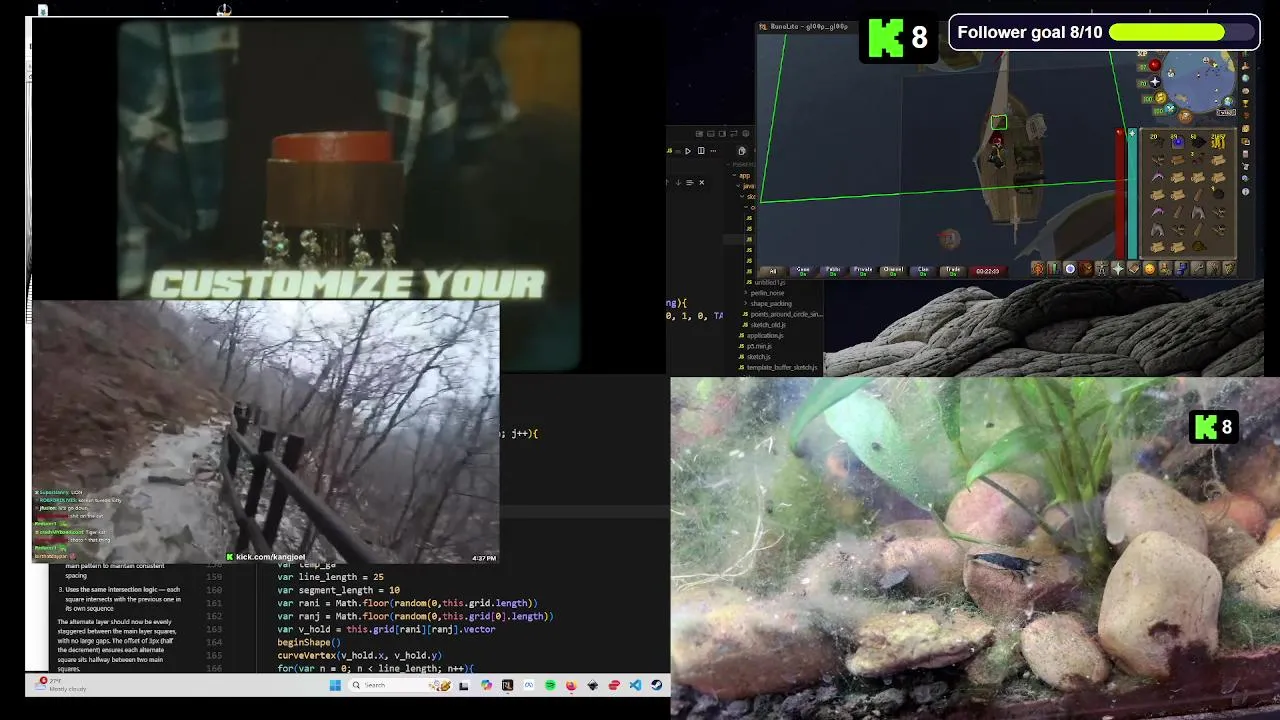Click the red Hitpoints orb by minimap
The height and width of the screenshot is (720, 1280).
pyautogui.click(x=1155, y=65)
